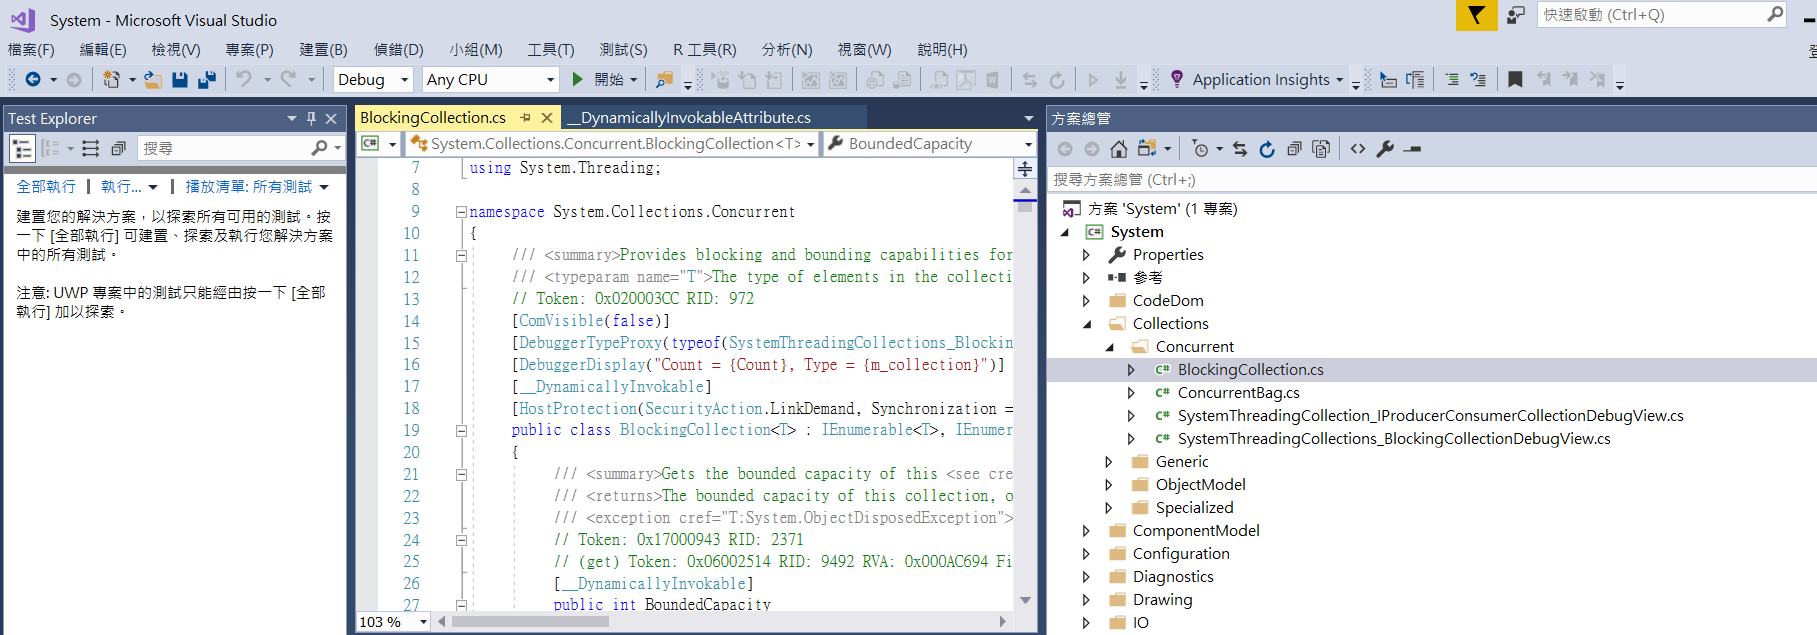
Task: Click Collapse All in Solution Explorer
Action: (x=1294, y=149)
